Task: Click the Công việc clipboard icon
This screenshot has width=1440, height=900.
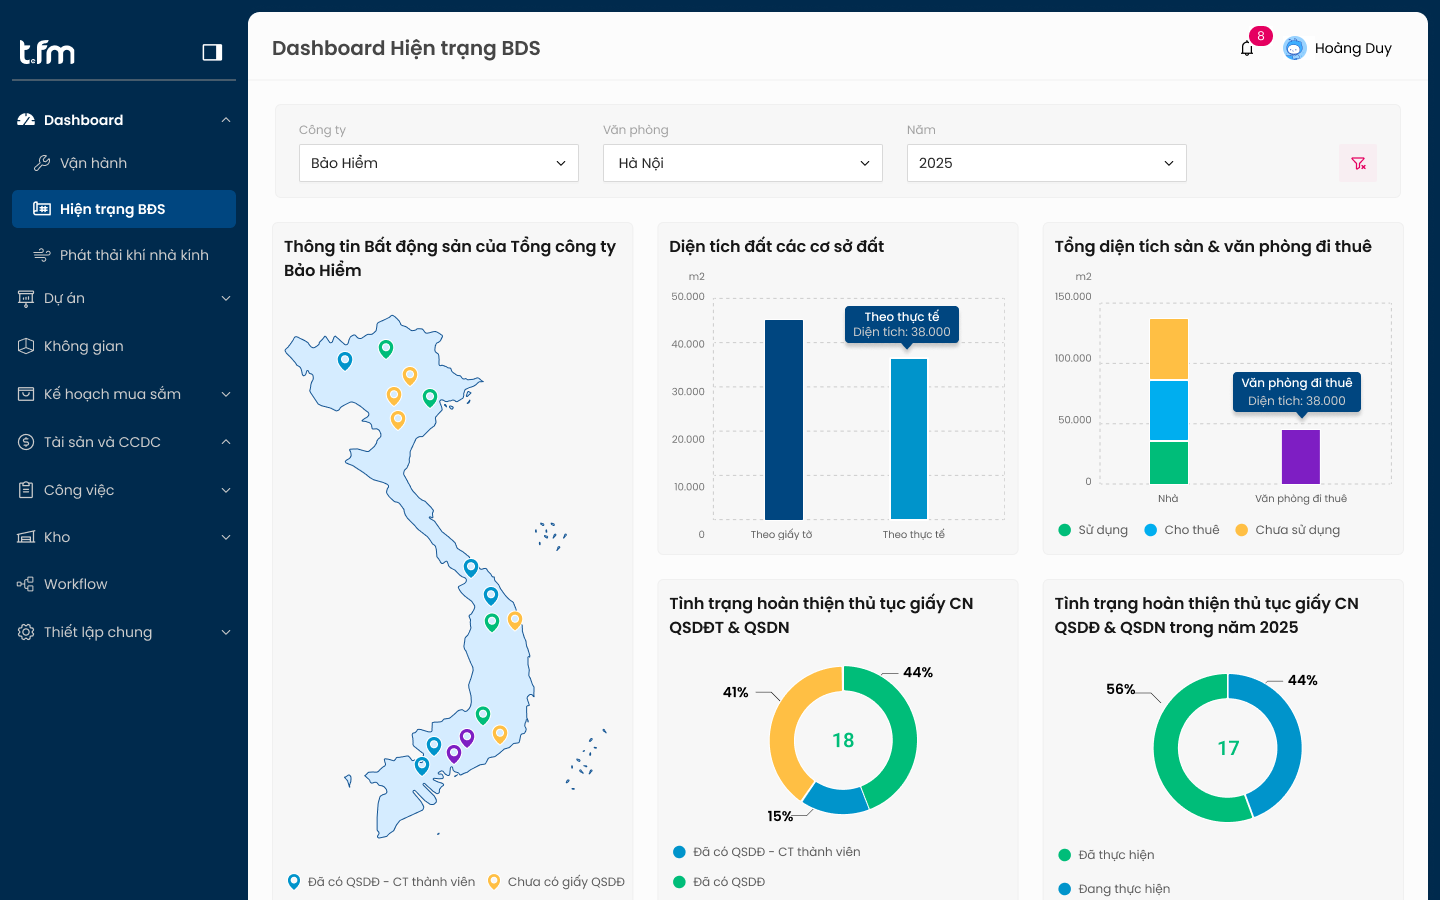Action: coord(26,490)
